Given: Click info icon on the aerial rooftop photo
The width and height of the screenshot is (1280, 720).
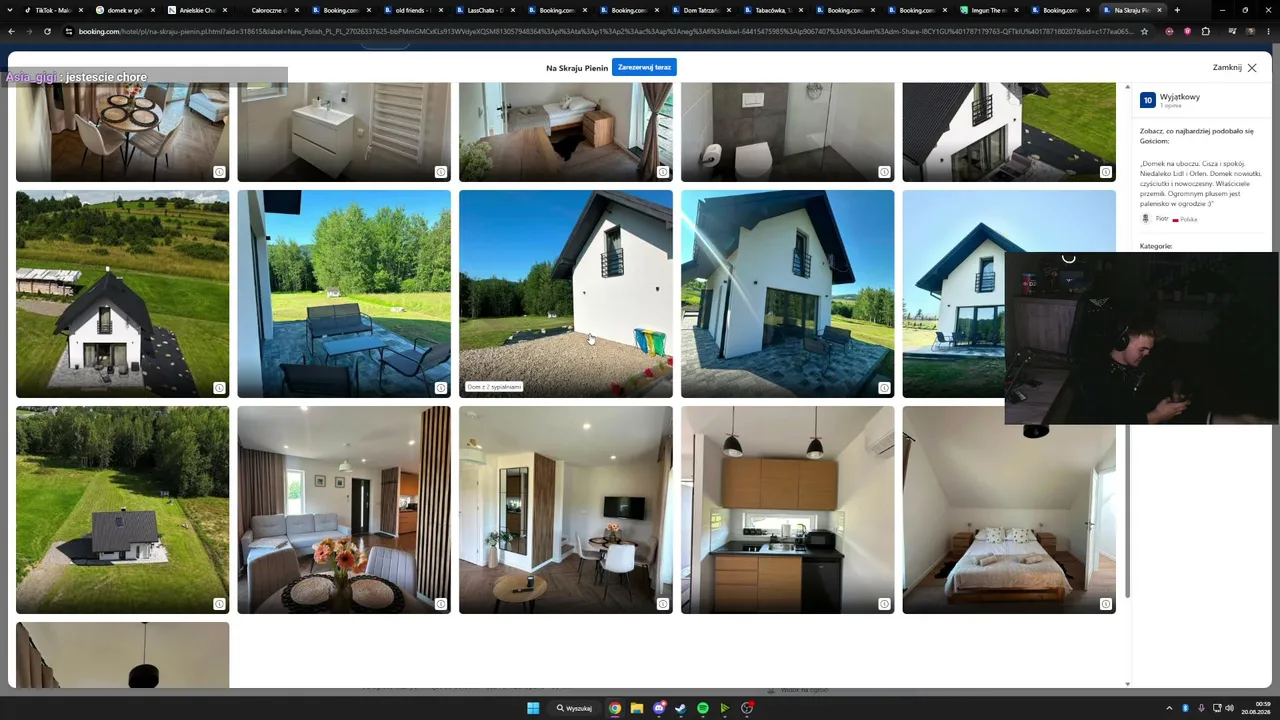Looking at the screenshot, I should [220, 604].
